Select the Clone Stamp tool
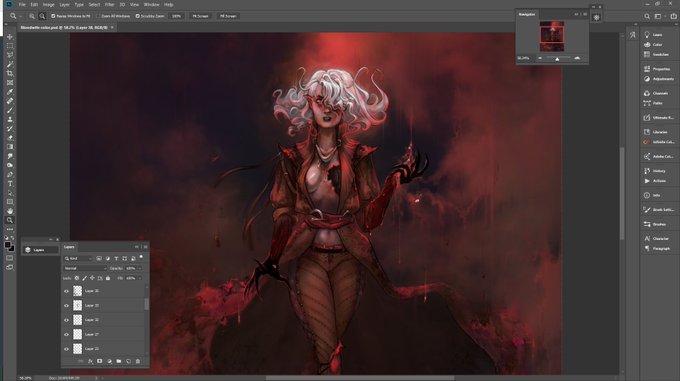The height and width of the screenshot is (381, 680). tap(10, 119)
